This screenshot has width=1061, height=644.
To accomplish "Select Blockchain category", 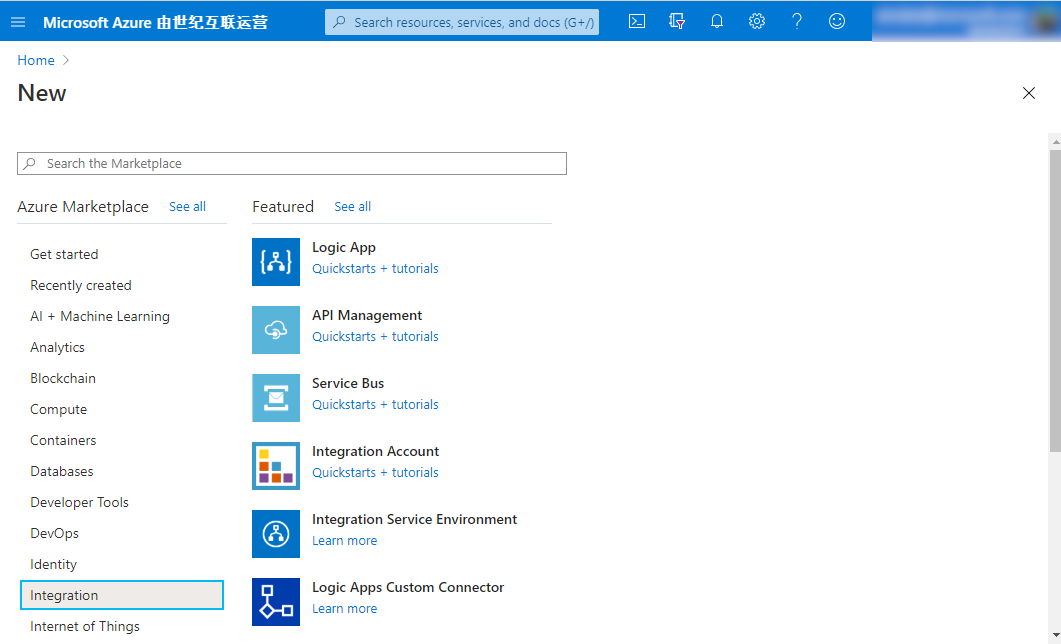I will click(63, 379).
